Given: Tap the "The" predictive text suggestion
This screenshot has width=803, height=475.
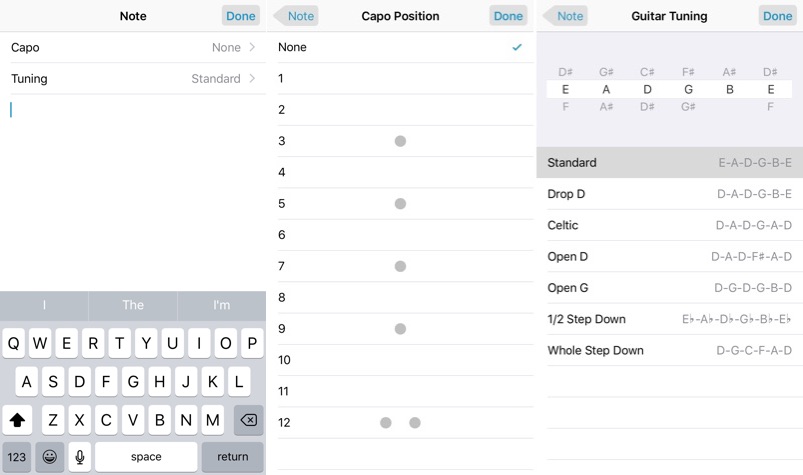Looking at the screenshot, I should pyautogui.click(x=133, y=305).
